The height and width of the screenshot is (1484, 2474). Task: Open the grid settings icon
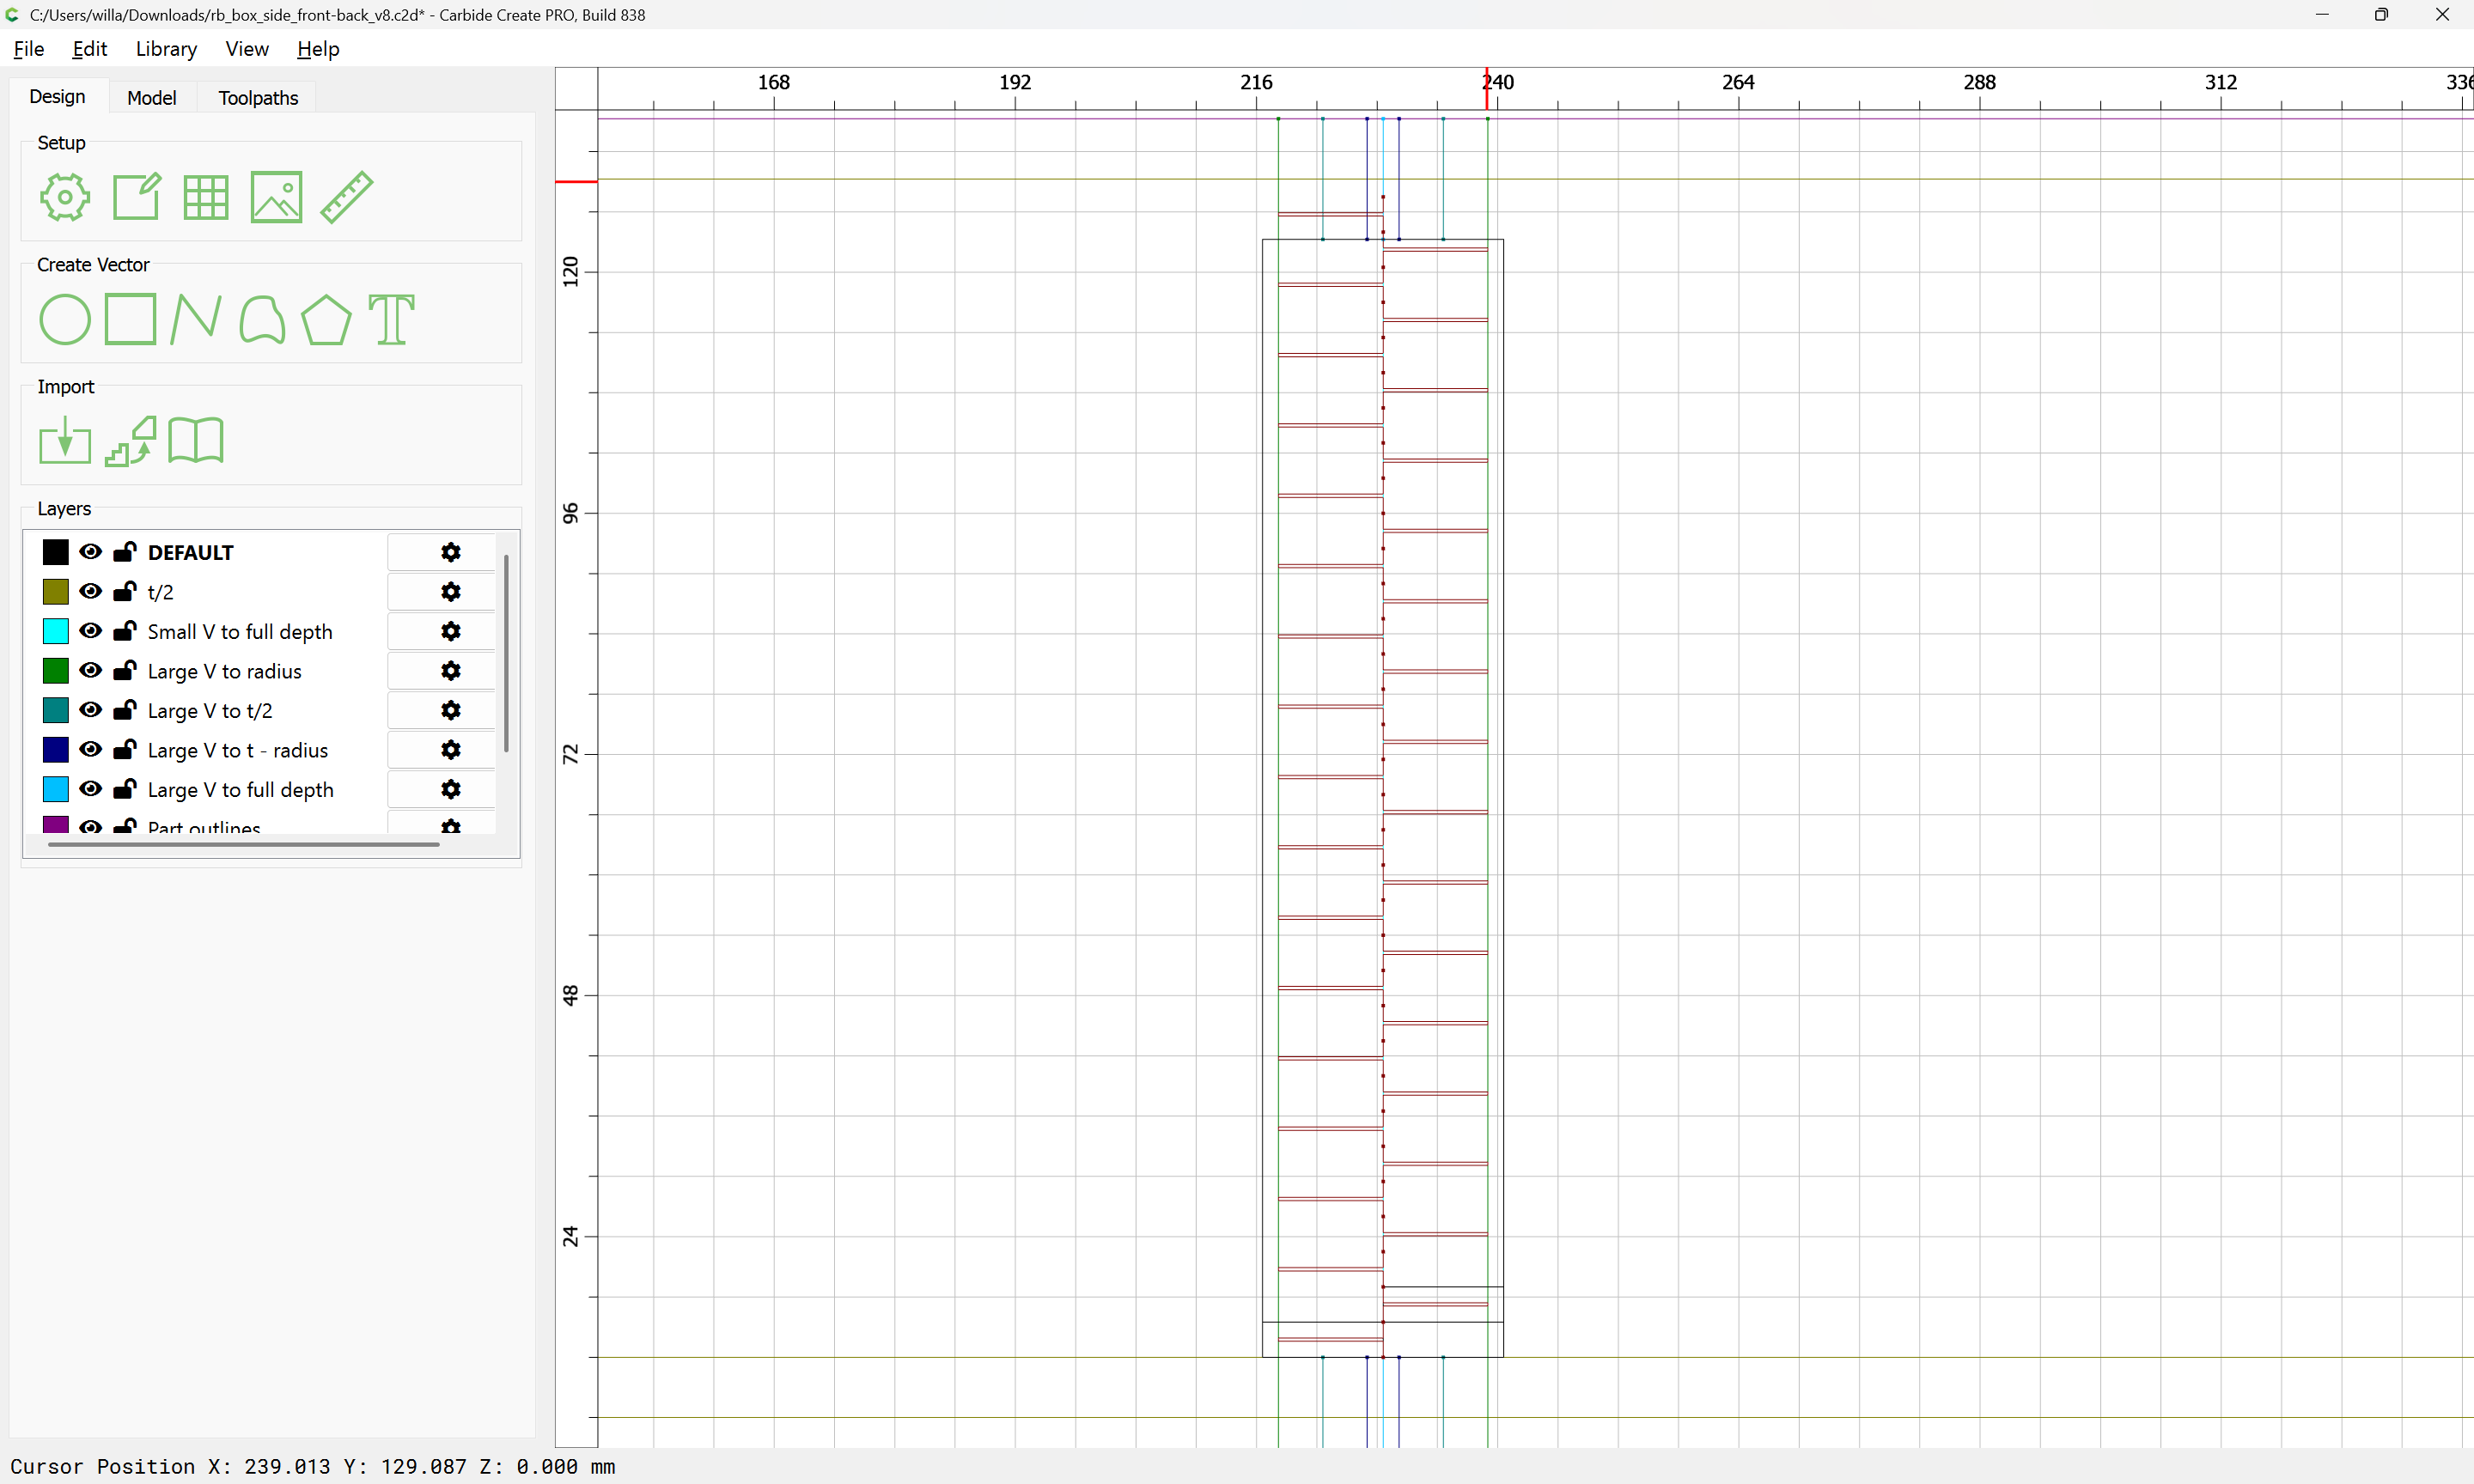(x=206, y=197)
